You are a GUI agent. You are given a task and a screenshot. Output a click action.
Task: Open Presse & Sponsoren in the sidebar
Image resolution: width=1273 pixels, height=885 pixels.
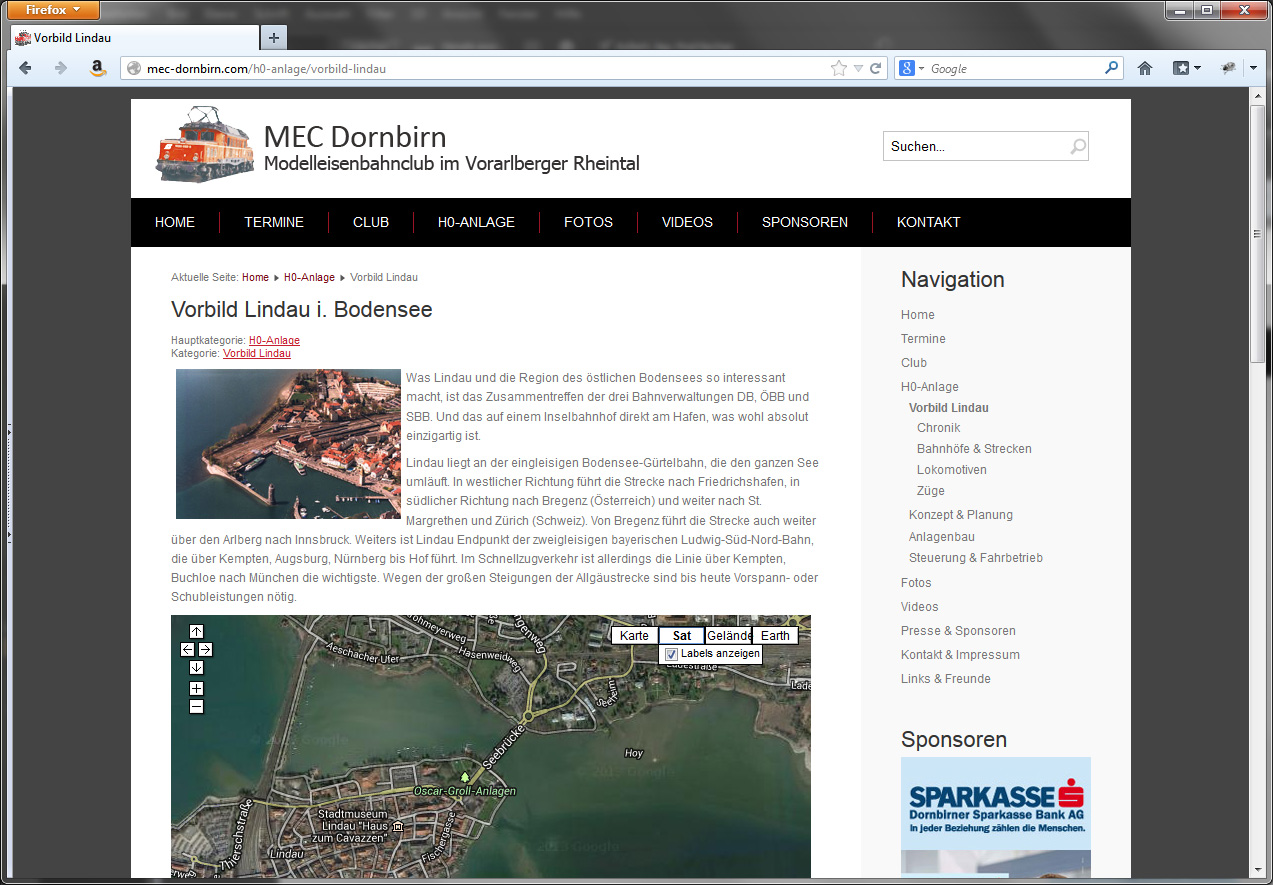[958, 631]
